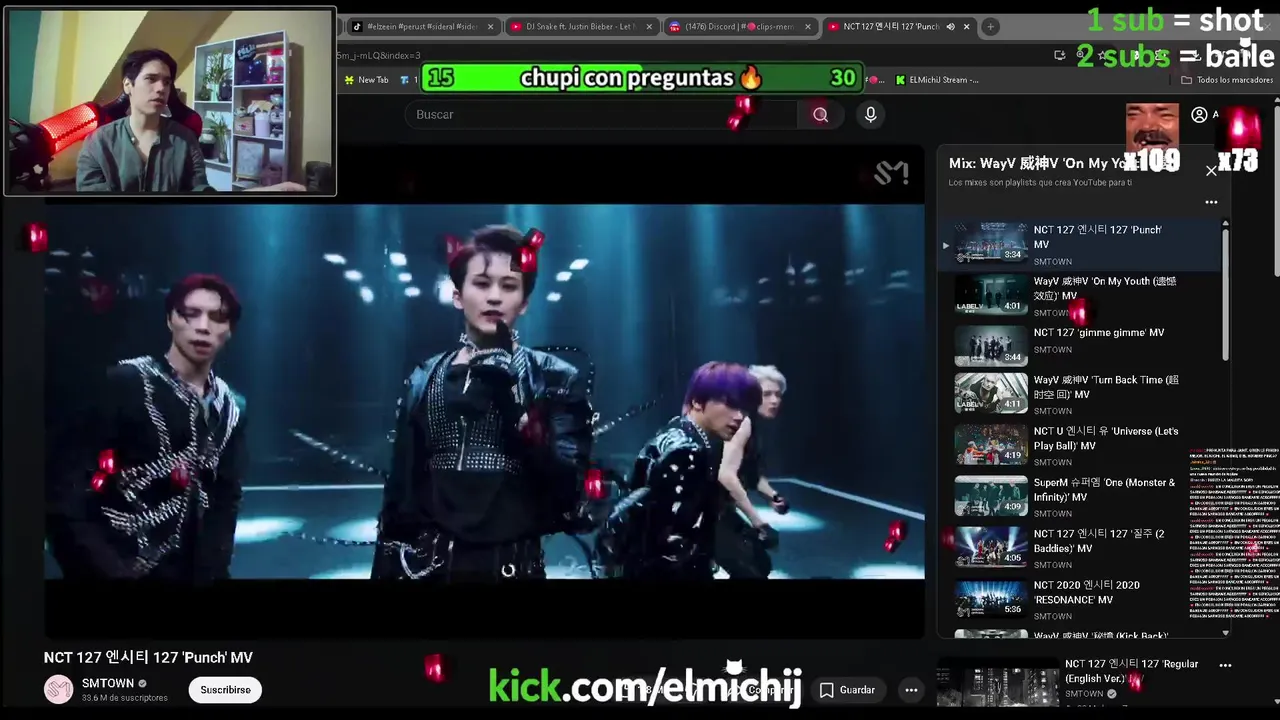Open NCT 2020 'RESONANCE' MV entry
The width and height of the screenshot is (1280, 720).
coord(1085,599)
